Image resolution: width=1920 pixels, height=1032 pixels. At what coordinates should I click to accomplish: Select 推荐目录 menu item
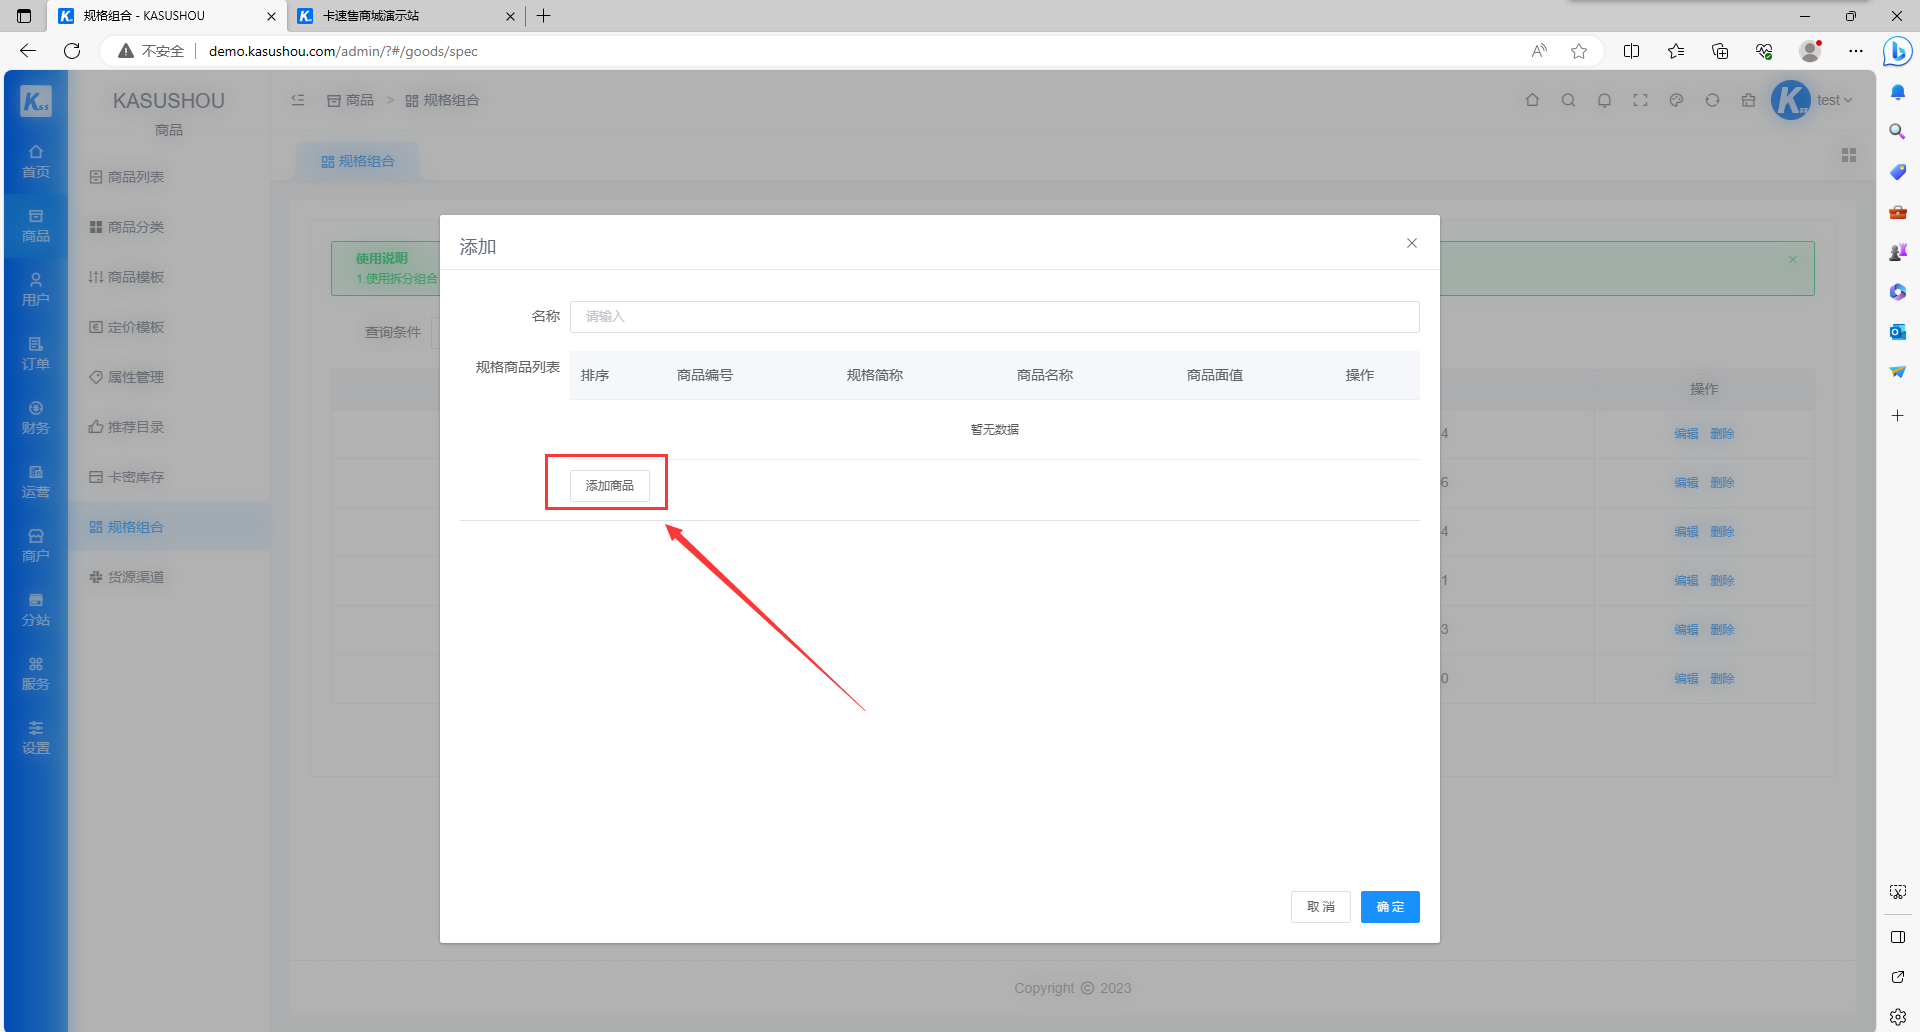click(169, 427)
